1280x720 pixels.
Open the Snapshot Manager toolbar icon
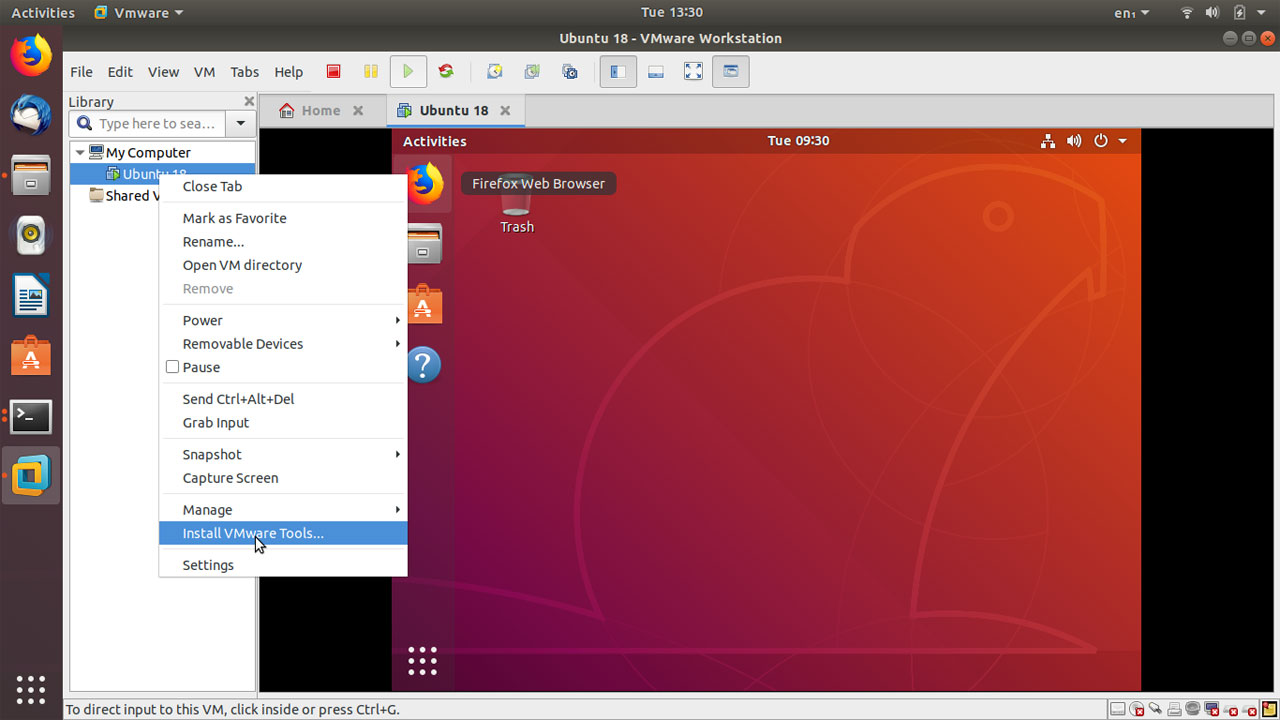pos(569,71)
